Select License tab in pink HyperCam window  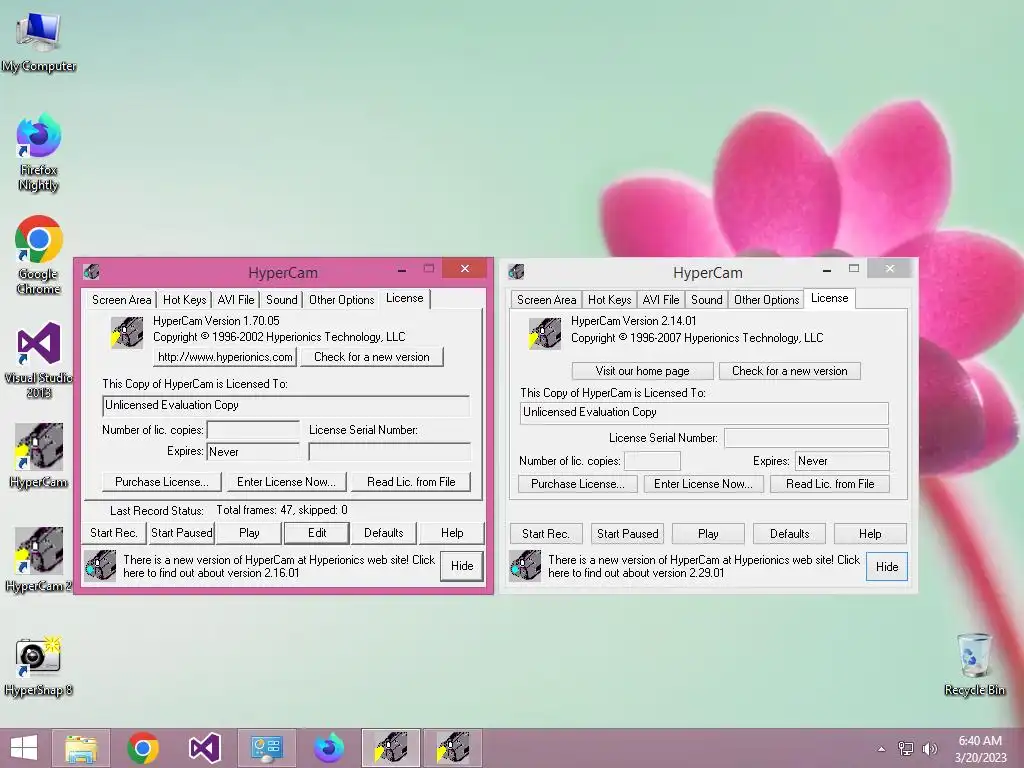click(405, 298)
